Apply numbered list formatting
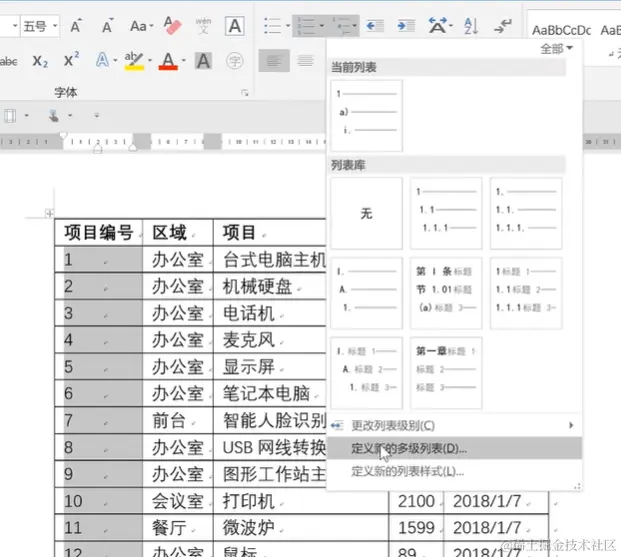This screenshot has width=621, height=557. point(306,26)
